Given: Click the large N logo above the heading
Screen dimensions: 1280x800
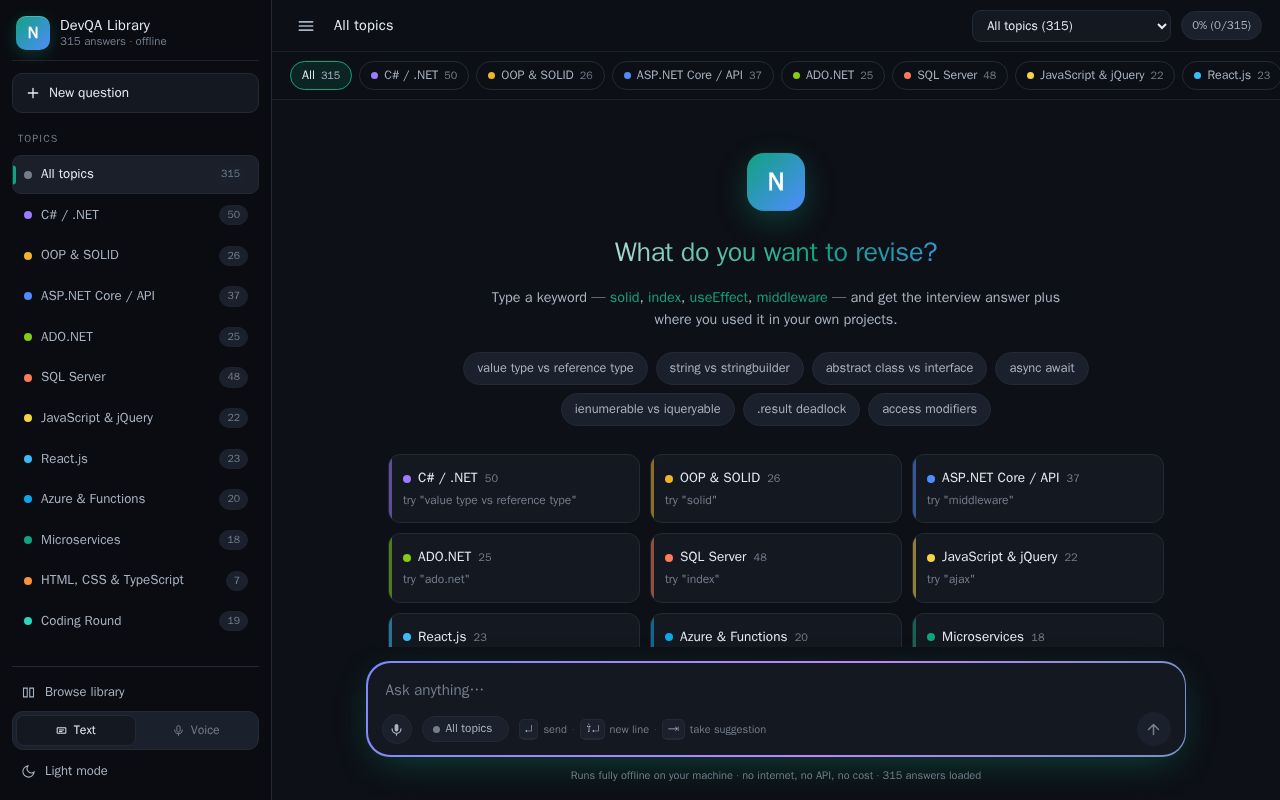Looking at the screenshot, I should [776, 182].
